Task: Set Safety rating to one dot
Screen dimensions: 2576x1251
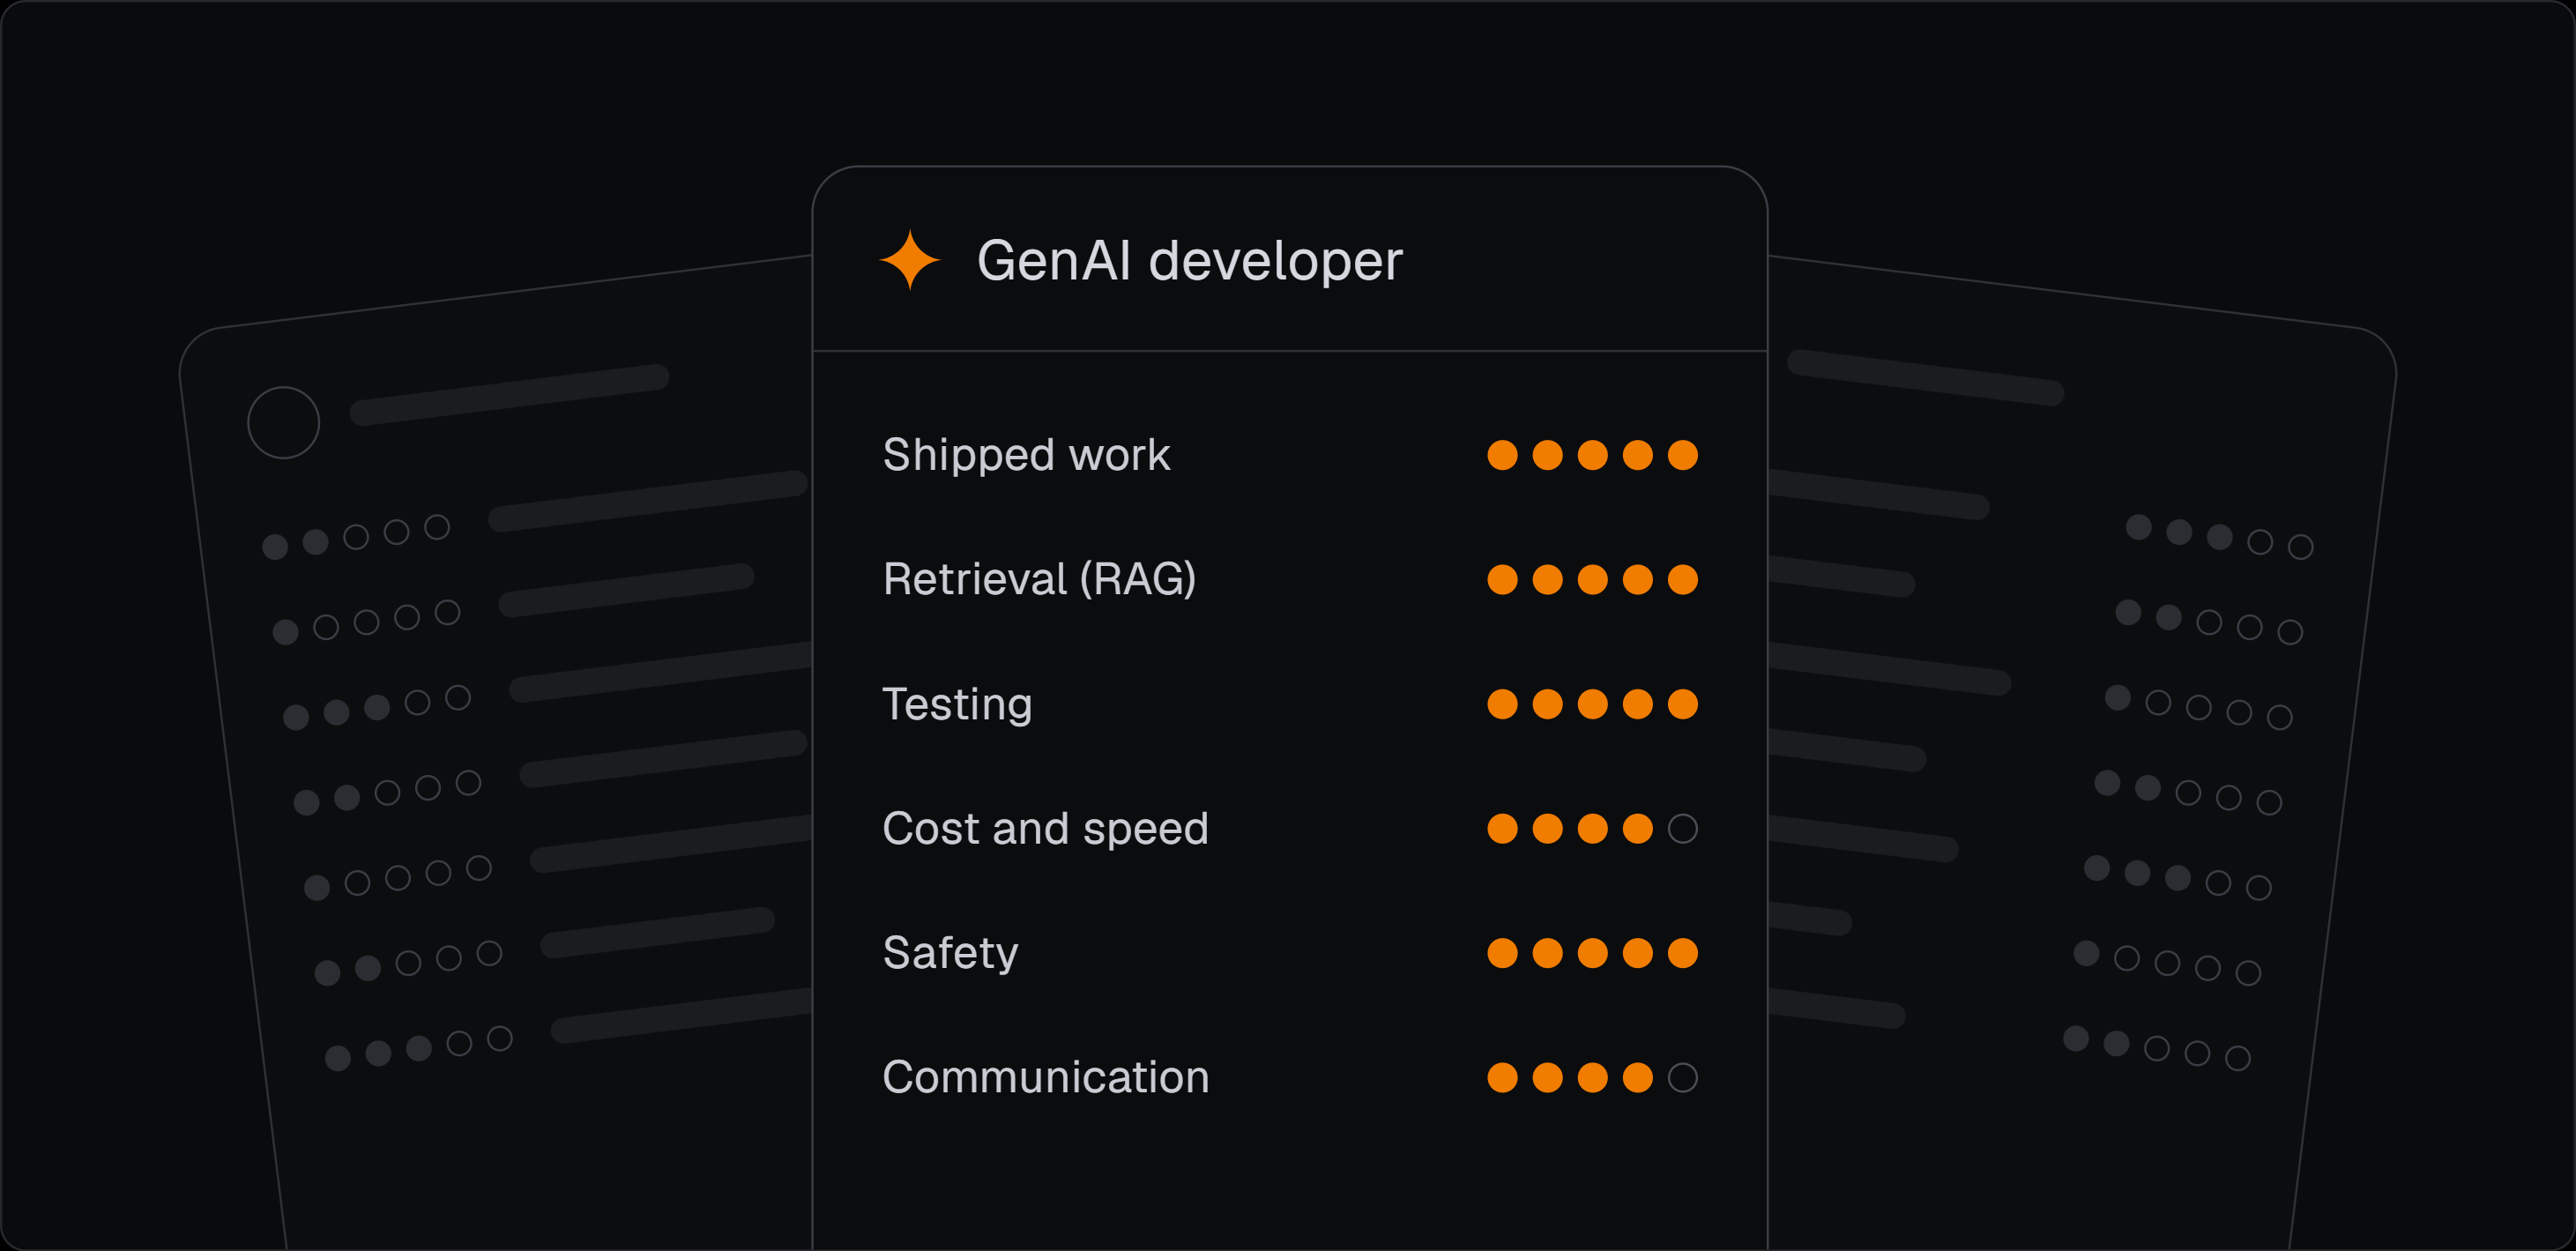Action: 1502,954
